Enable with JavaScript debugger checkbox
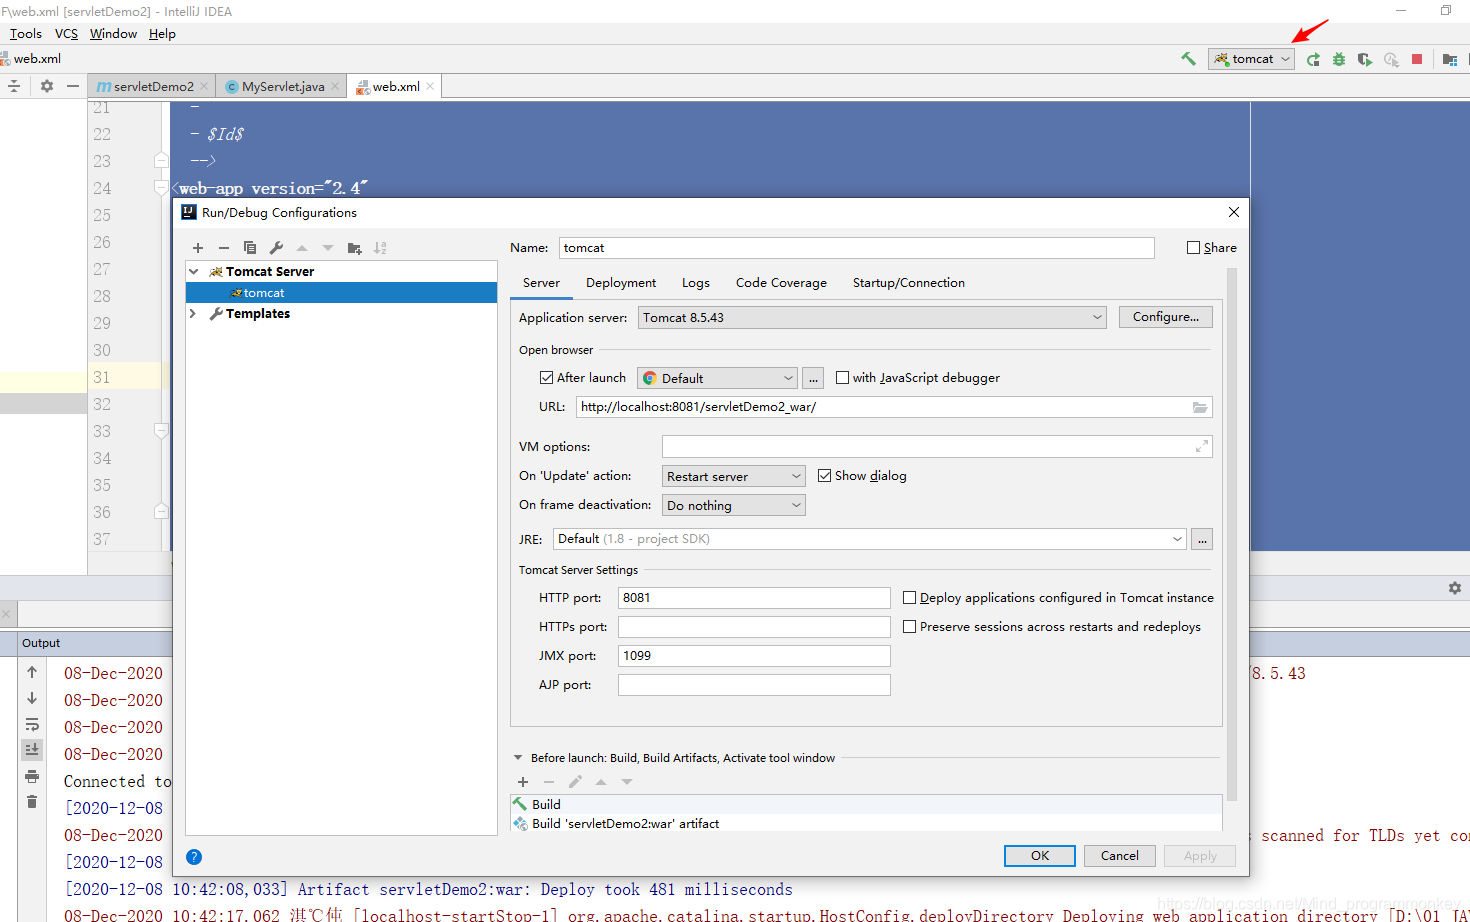 click(x=842, y=378)
